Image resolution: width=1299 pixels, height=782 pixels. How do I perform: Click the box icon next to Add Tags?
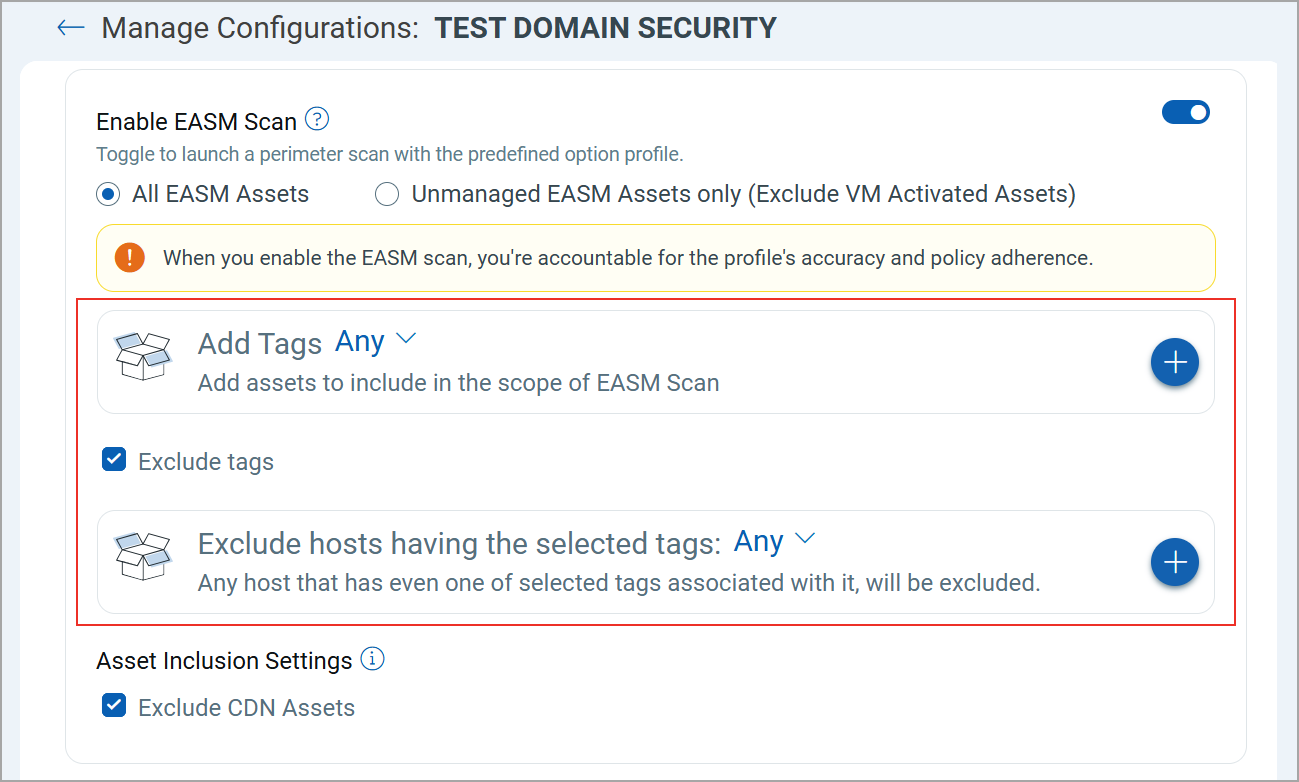142,356
